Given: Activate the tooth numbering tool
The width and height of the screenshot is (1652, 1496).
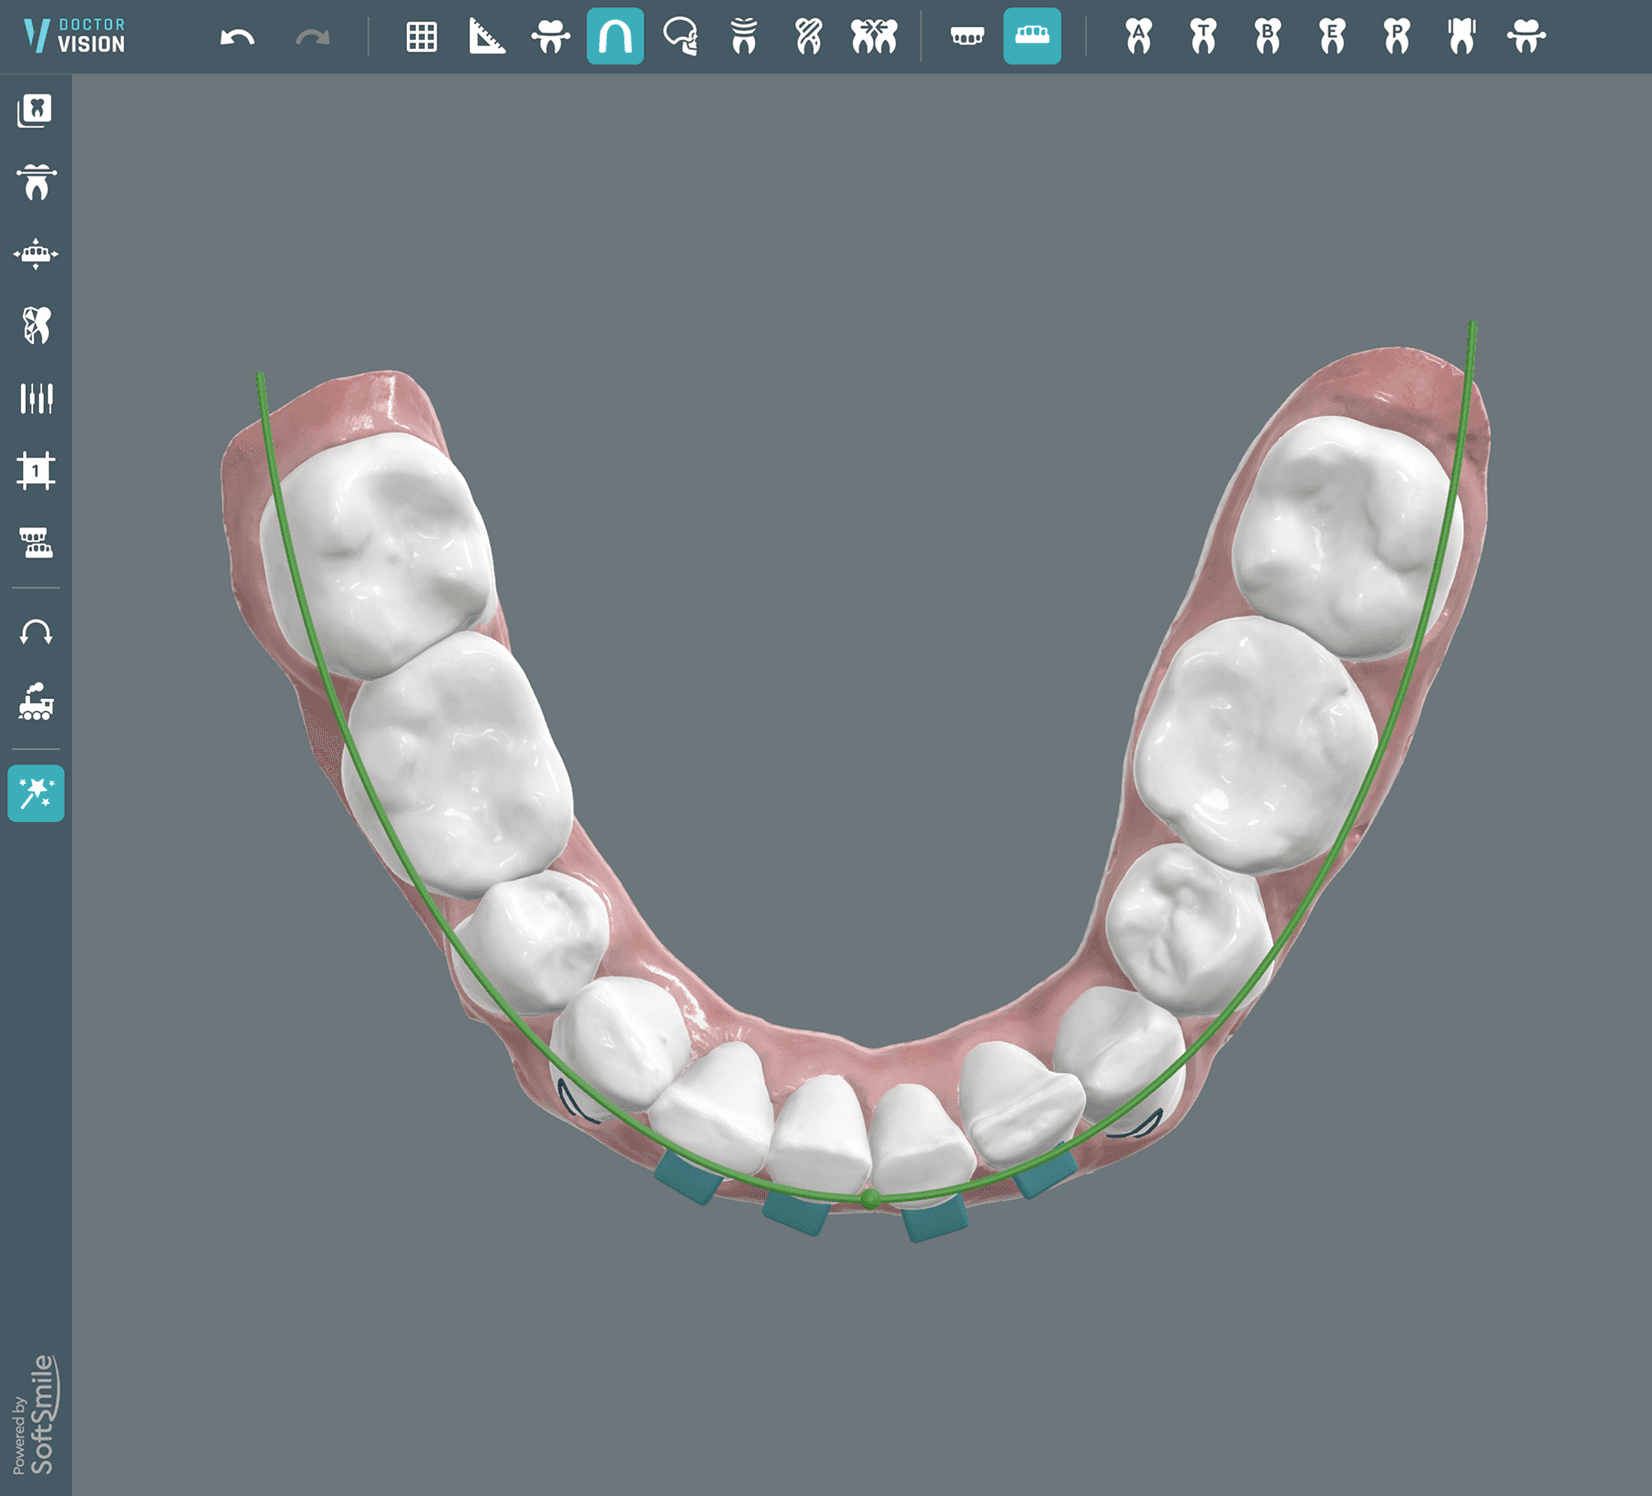Looking at the screenshot, I should tap(36, 471).
